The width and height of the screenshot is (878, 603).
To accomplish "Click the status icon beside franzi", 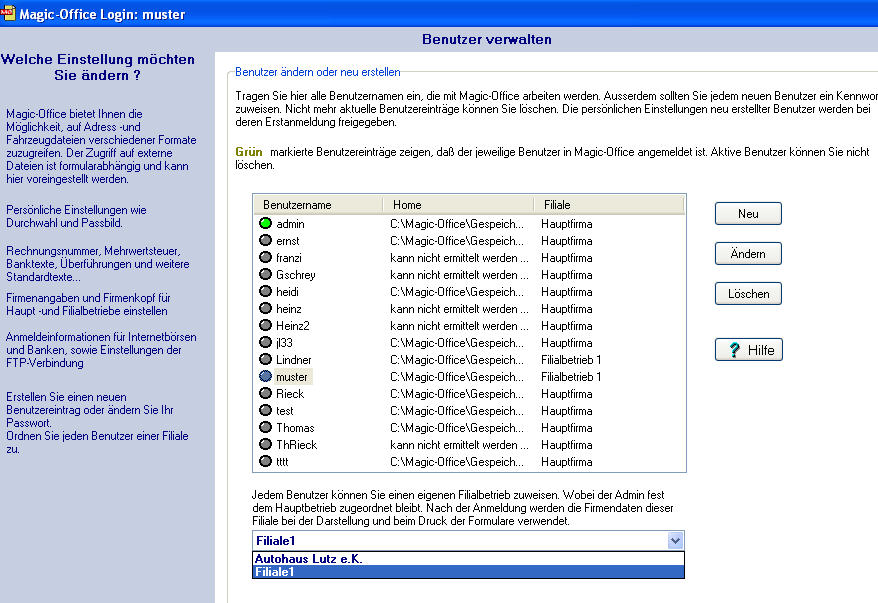I will click(265, 258).
